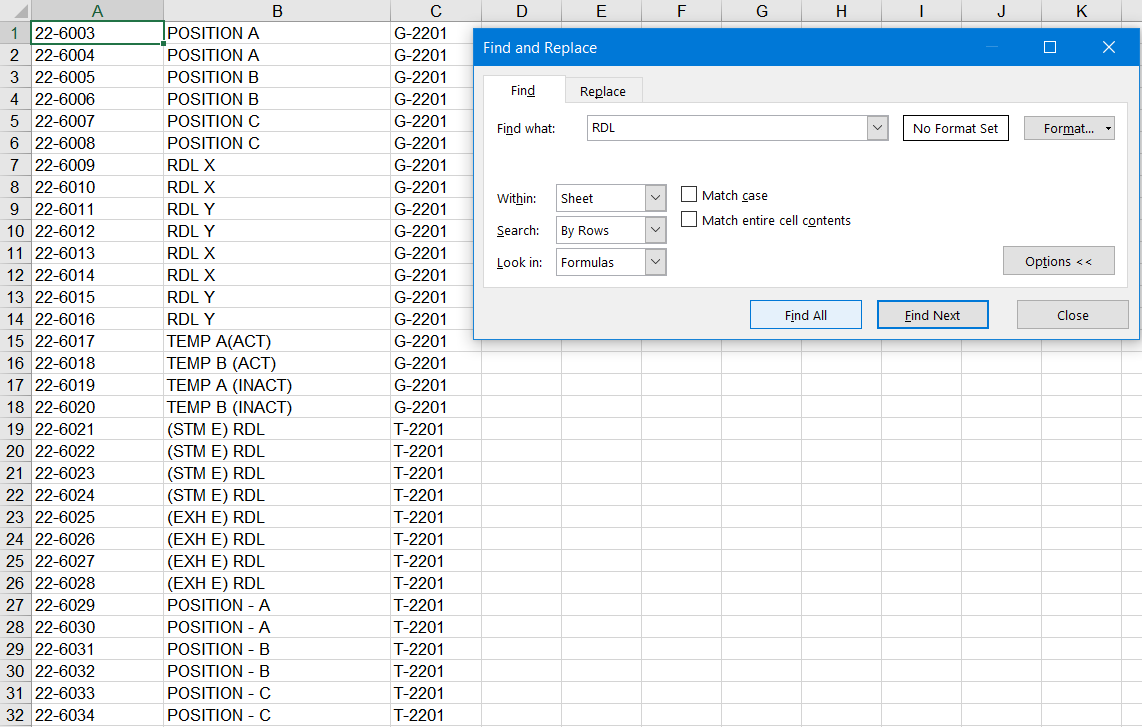Click cell containing 22-6003
Screen dimensions: 1142x727
point(98,33)
